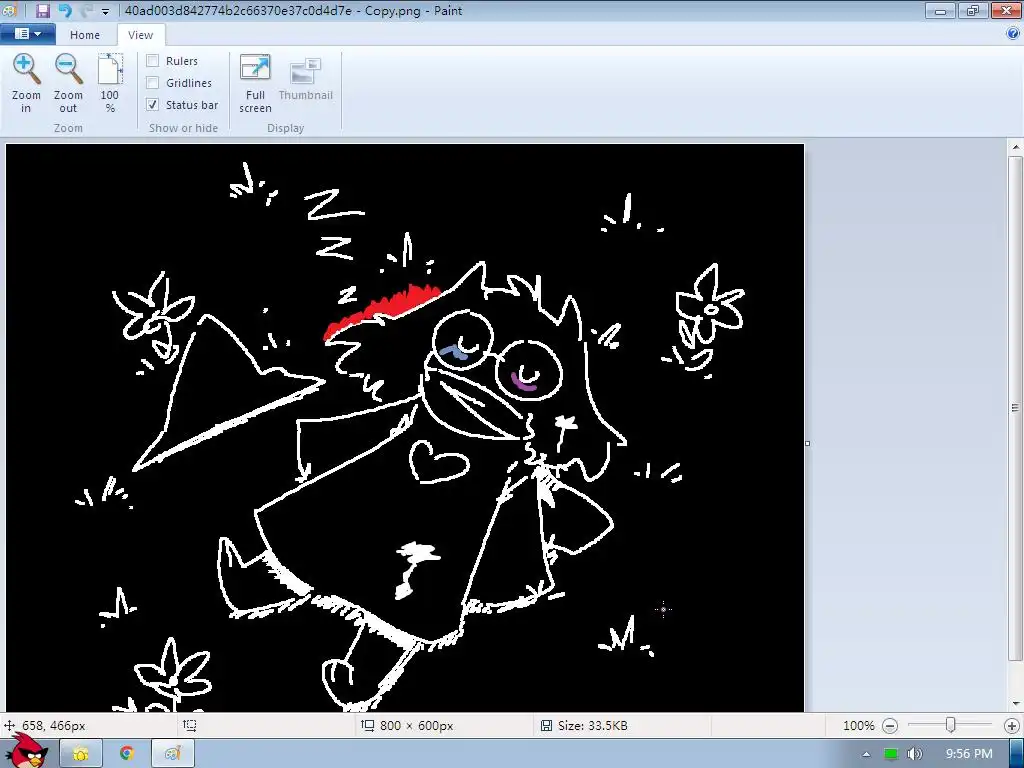Viewport: 1024px width, 768px height.
Task: Click the vertical scrollbar up arrow
Action: (1016, 148)
